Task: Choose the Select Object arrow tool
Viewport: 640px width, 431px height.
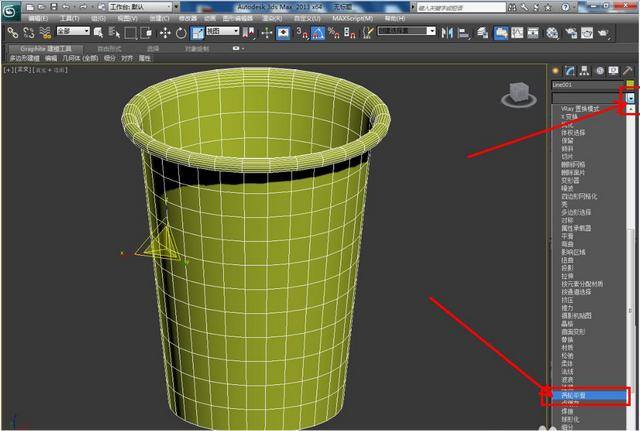Action: [x=98, y=33]
